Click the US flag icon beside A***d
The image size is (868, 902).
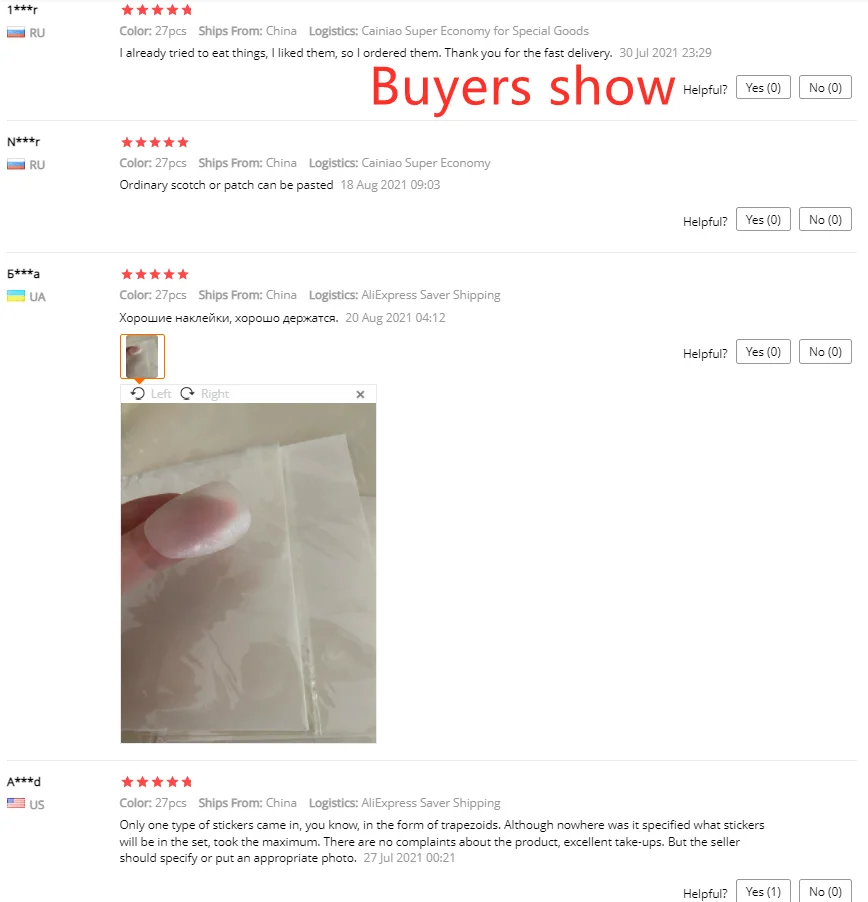16,803
